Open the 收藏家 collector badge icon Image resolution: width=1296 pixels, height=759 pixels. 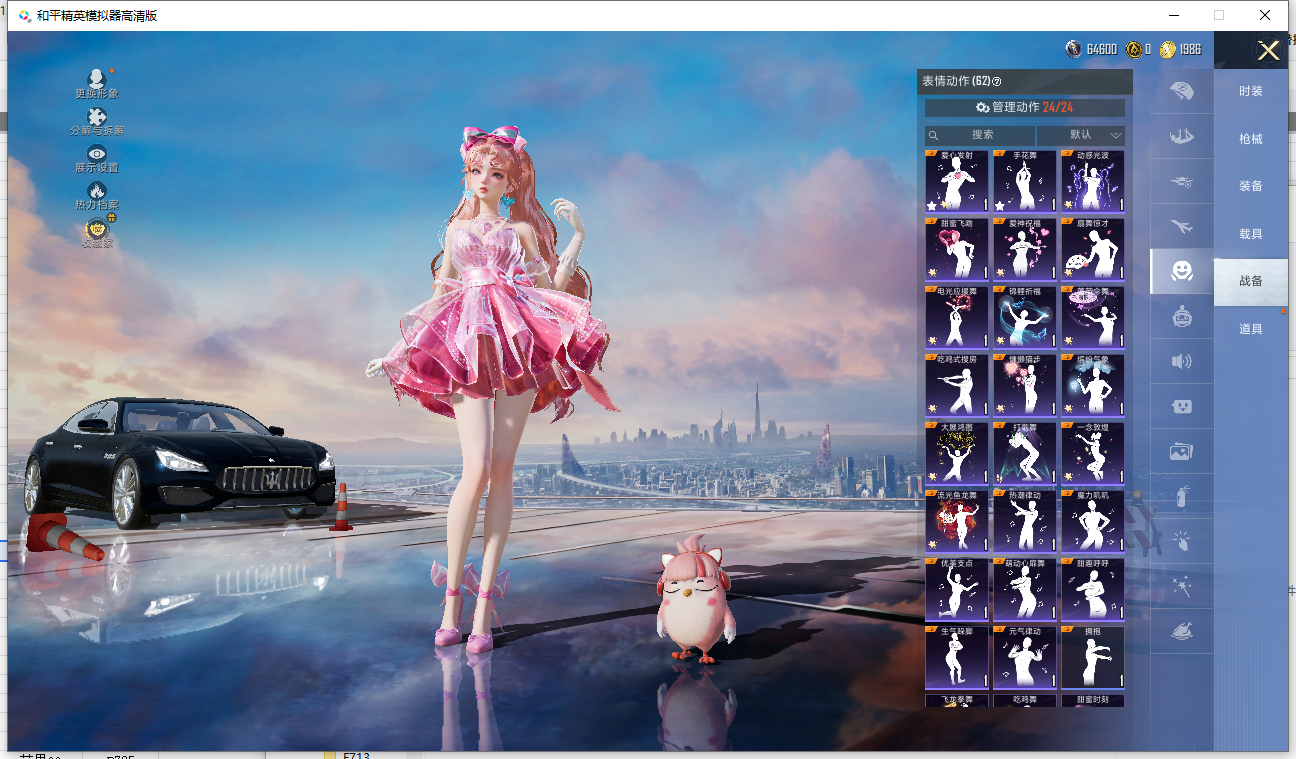[x=97, y=229]
